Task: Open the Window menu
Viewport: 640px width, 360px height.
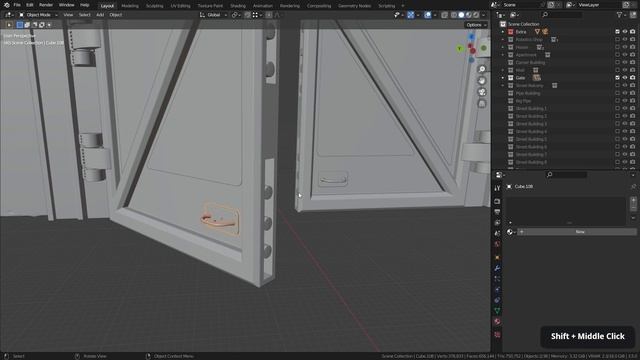Action: [67, 5]
